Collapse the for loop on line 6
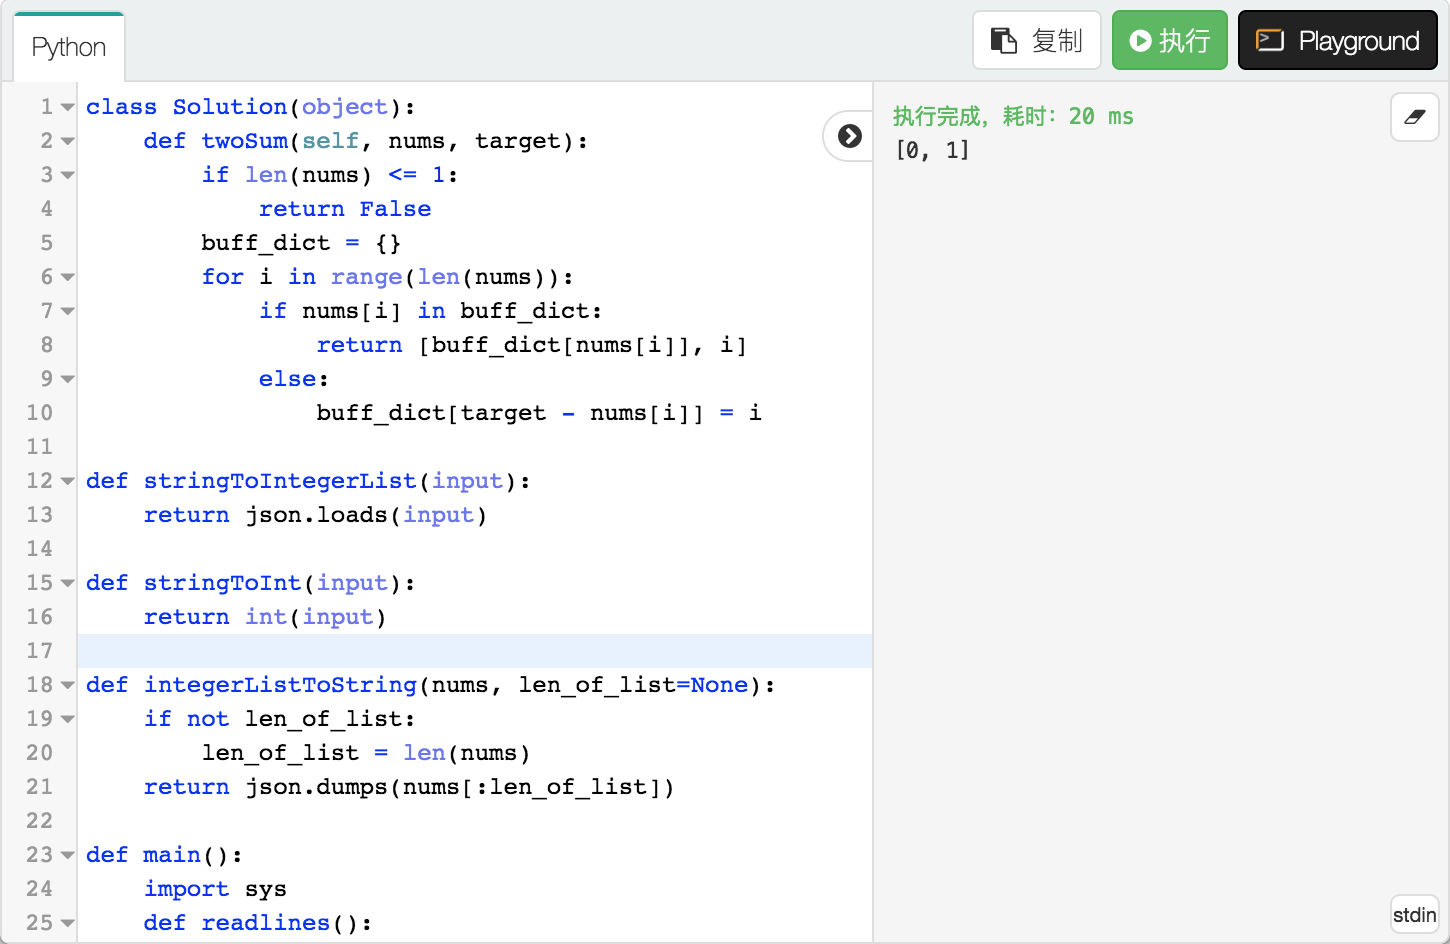1450x944 pixels. click(x=67, y=277)
